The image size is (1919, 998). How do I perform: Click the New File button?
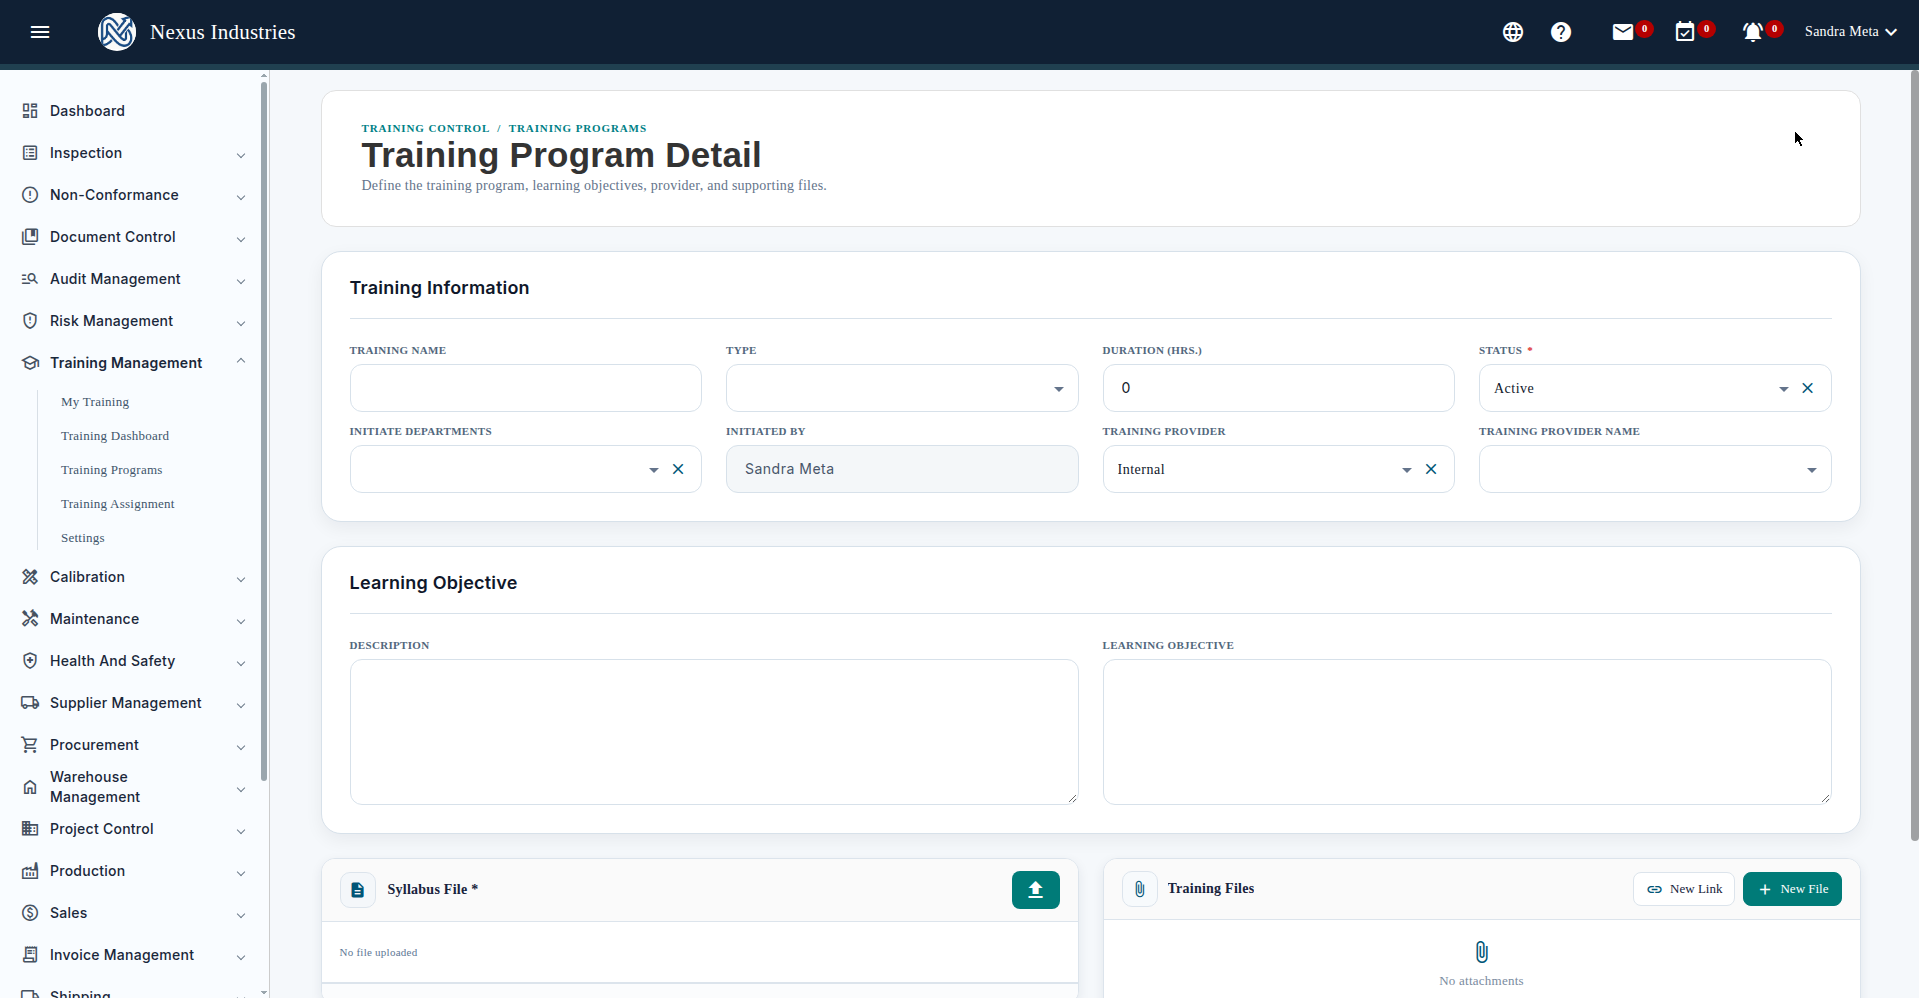[x=1792, y=889]
